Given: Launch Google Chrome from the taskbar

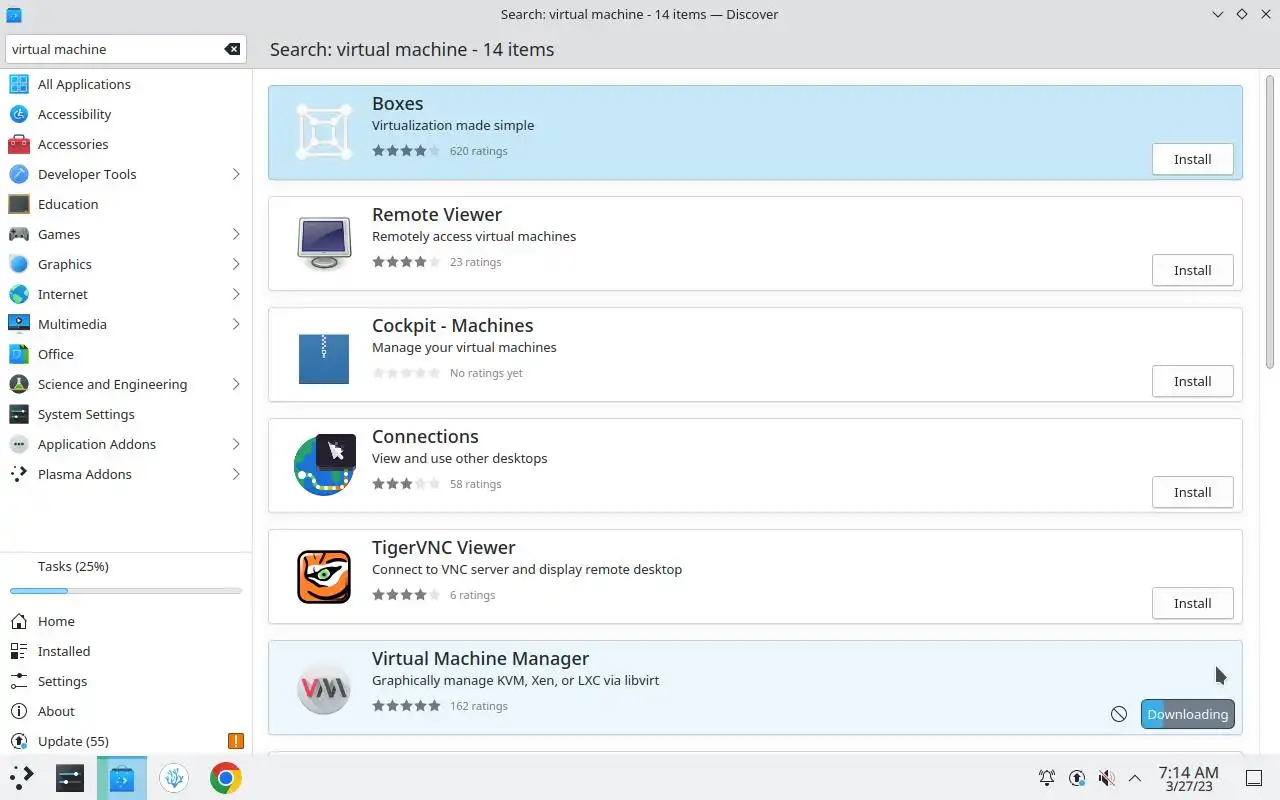Looking at the screenshot, I should click(x=226, y=777).
